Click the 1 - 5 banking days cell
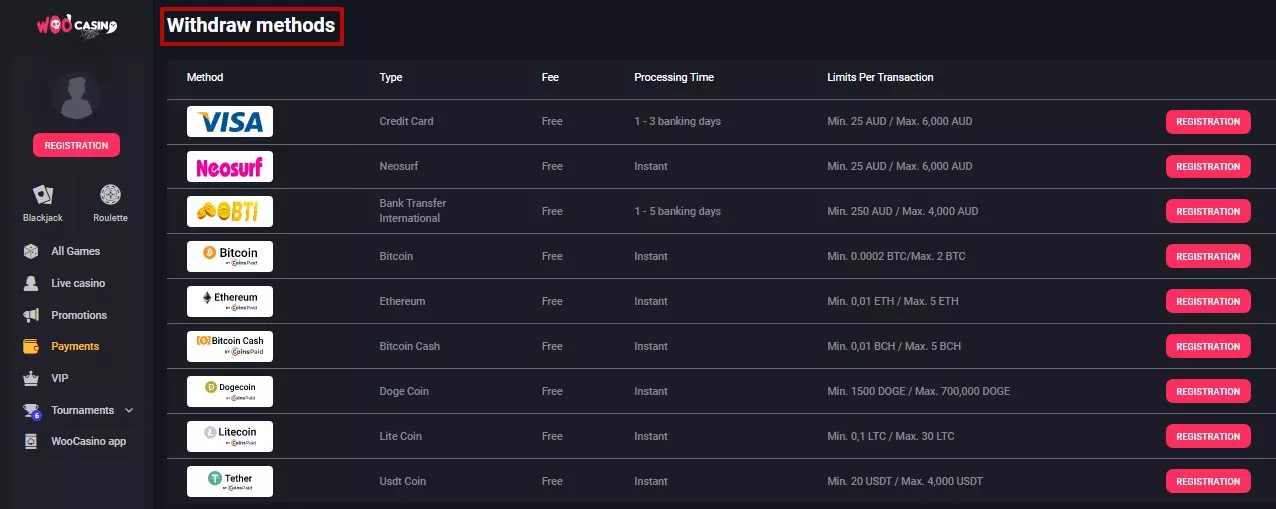Viewport: 1276px width, 509px height. (x=677, y=211)
